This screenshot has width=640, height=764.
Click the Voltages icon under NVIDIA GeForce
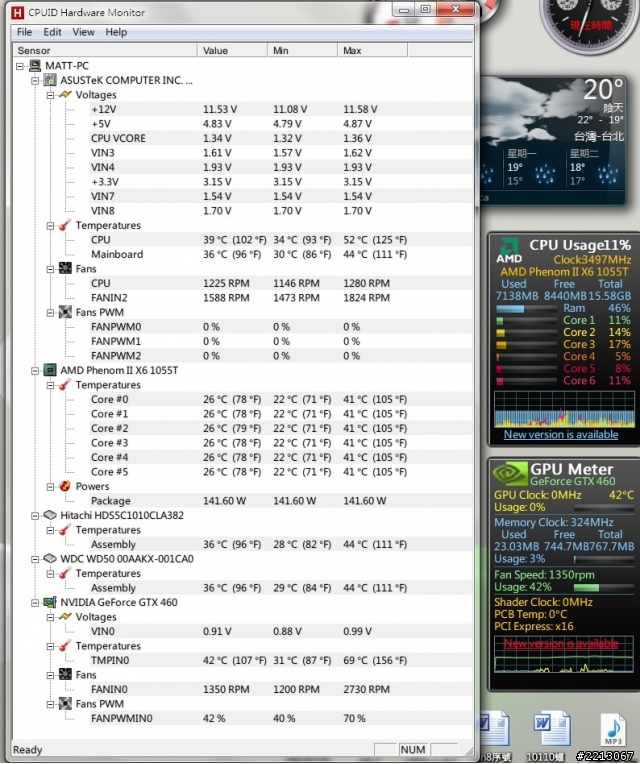[65, 616]
